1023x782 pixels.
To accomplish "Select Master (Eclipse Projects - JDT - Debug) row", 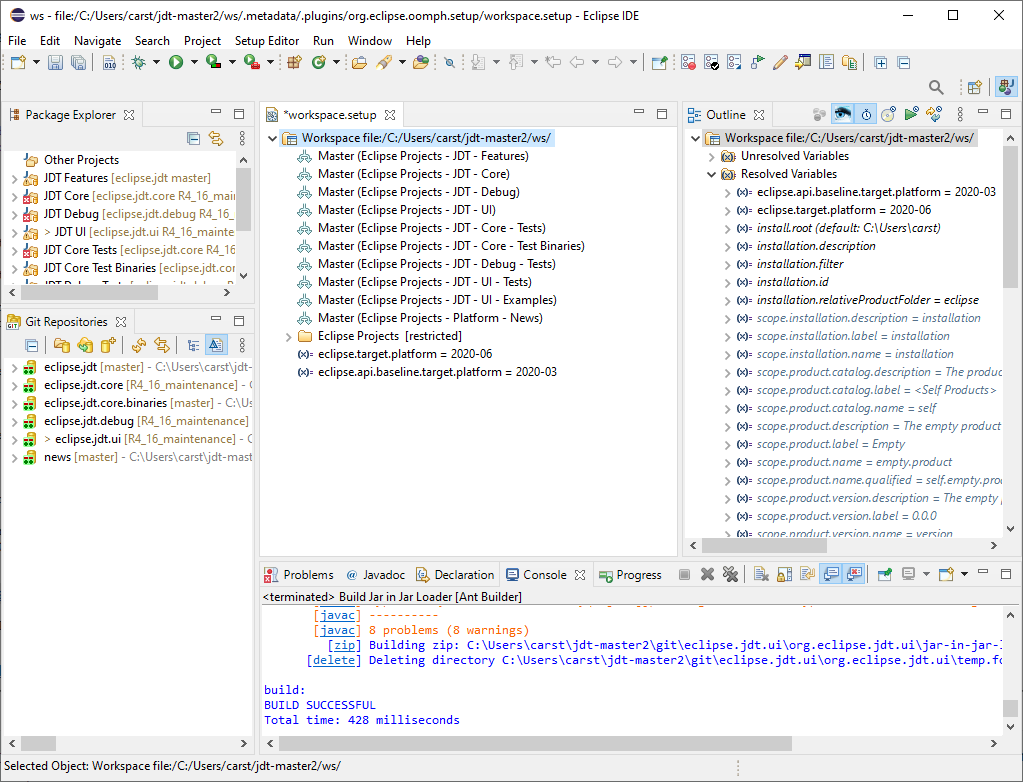I will [x=419, y=192].
